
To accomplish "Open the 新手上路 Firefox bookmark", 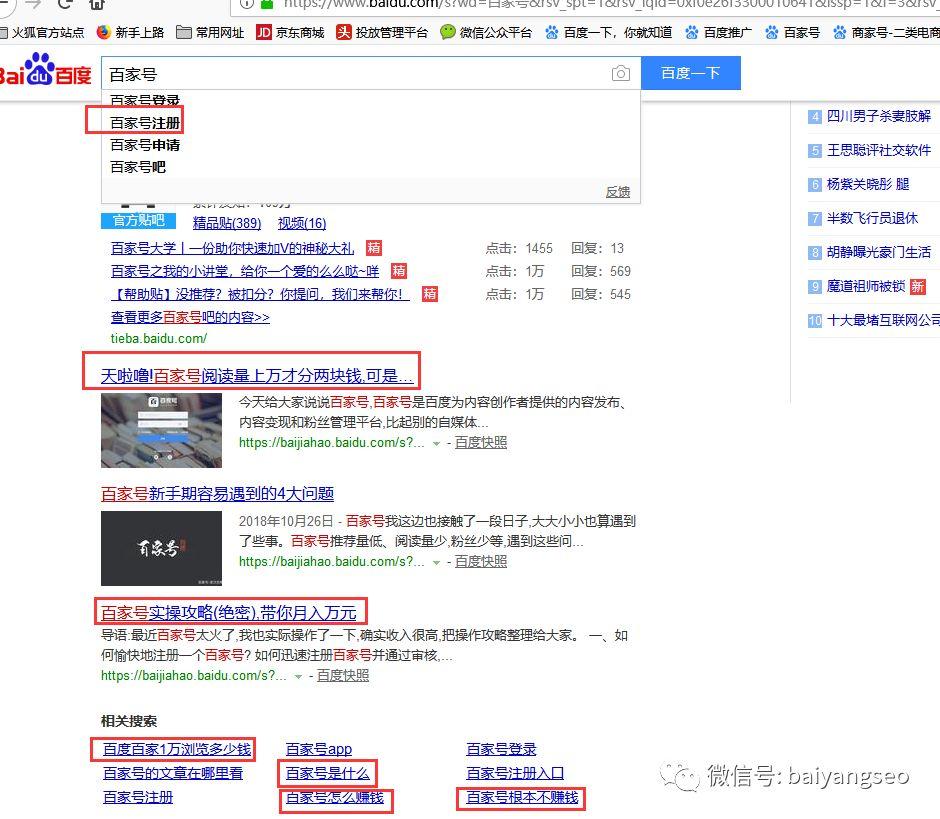I will point(130,32).
